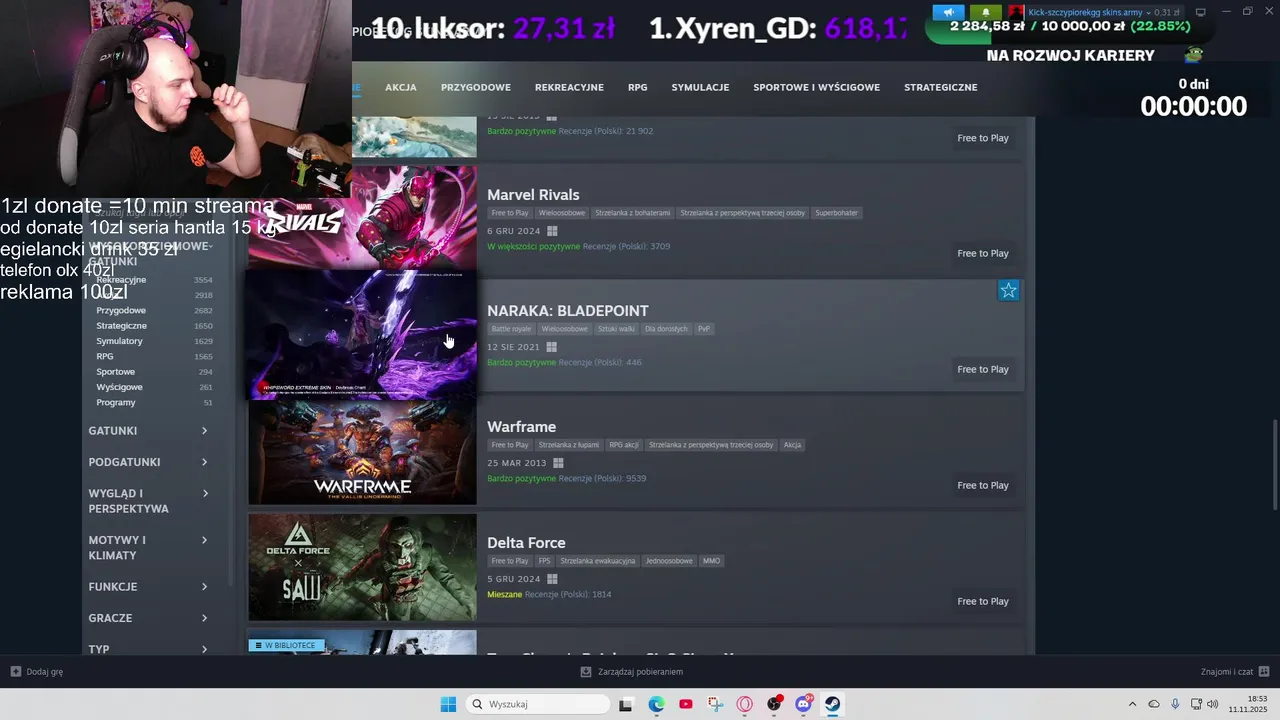Image resolution: width=1280 pixels, height=720 pixels.
Task: Open Opera GX browser from taskbar
Action: point(744,704)
